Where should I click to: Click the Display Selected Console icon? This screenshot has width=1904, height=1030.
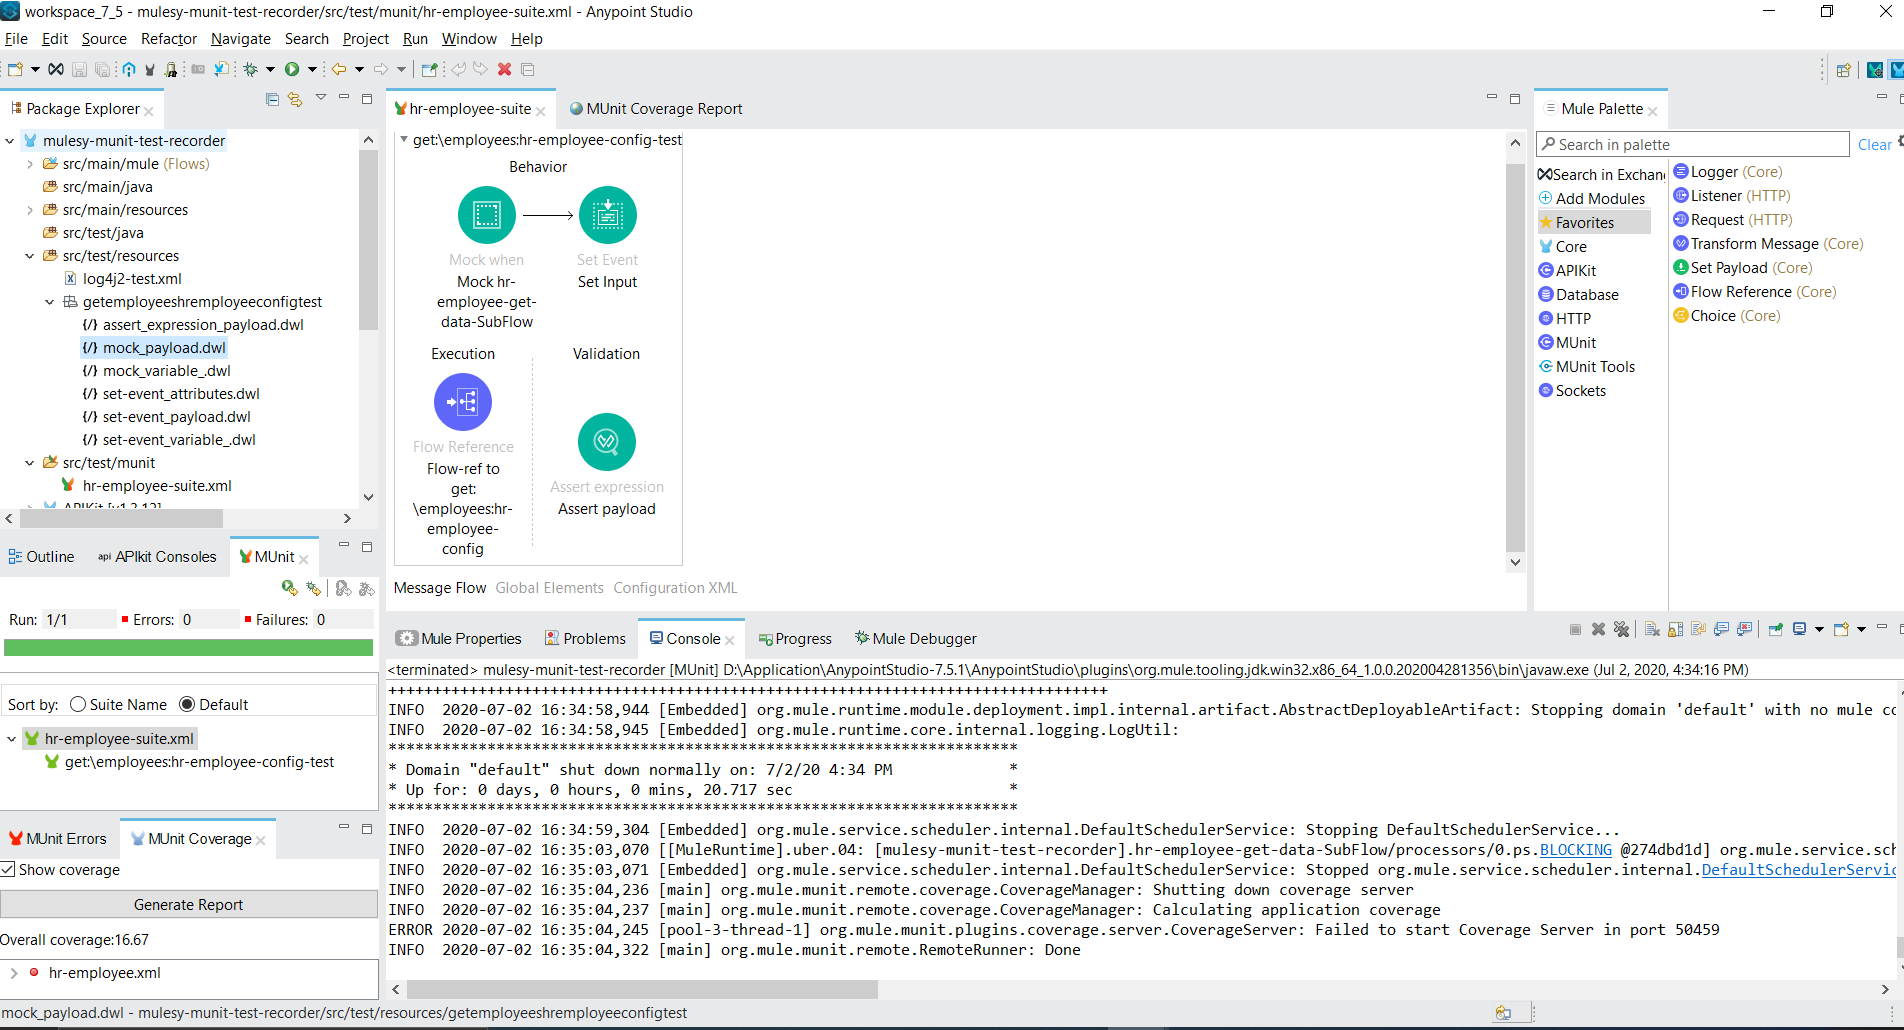pyautogui.click(x=1800, y=629)
